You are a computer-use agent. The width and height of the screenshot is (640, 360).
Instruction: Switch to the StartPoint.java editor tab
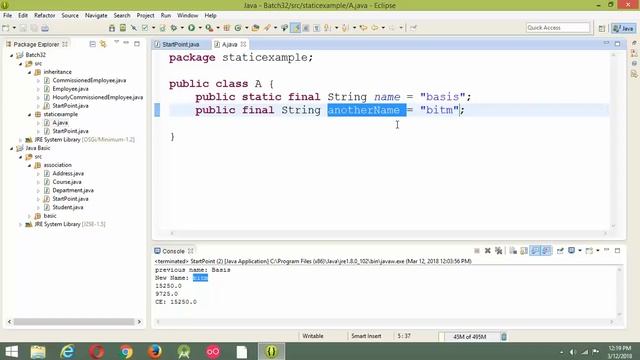[x=181, y=44]
